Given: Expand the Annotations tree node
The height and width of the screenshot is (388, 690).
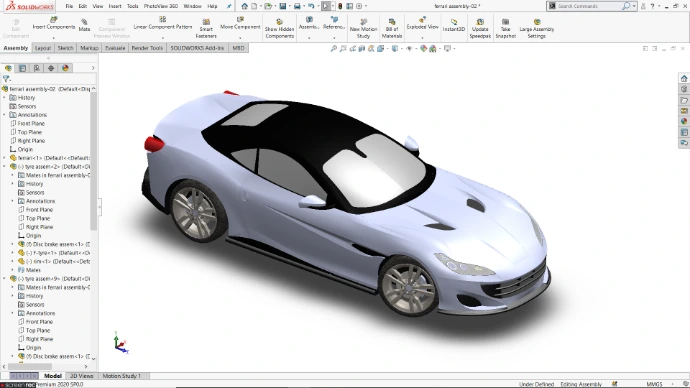Looking at the screenshot, I should tap(5, 115).
